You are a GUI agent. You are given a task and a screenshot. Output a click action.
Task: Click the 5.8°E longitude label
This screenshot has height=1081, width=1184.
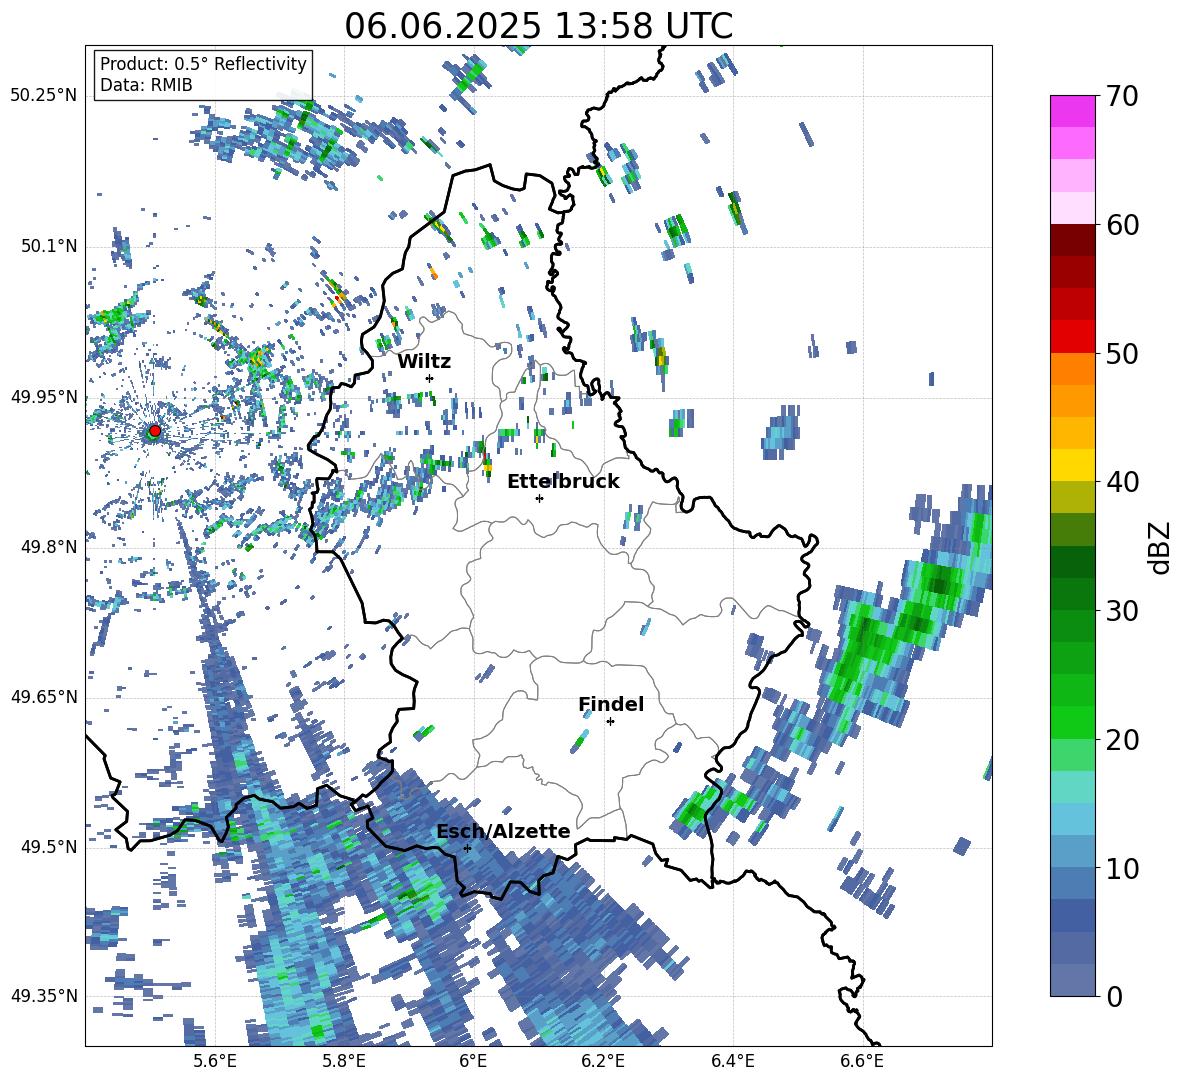tap(344, 1061)
